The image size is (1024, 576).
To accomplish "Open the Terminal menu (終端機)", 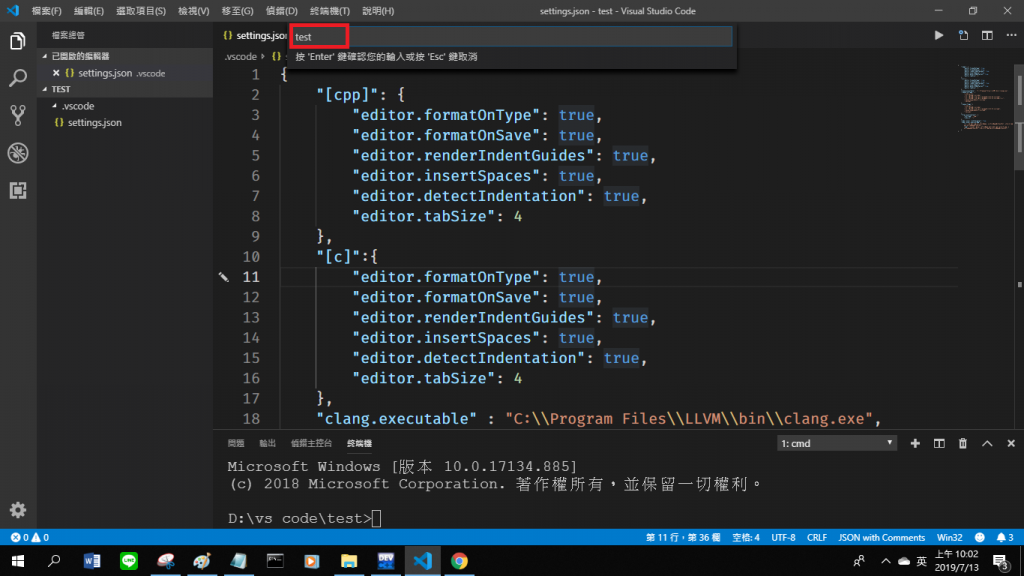I will tap(330, 11).
